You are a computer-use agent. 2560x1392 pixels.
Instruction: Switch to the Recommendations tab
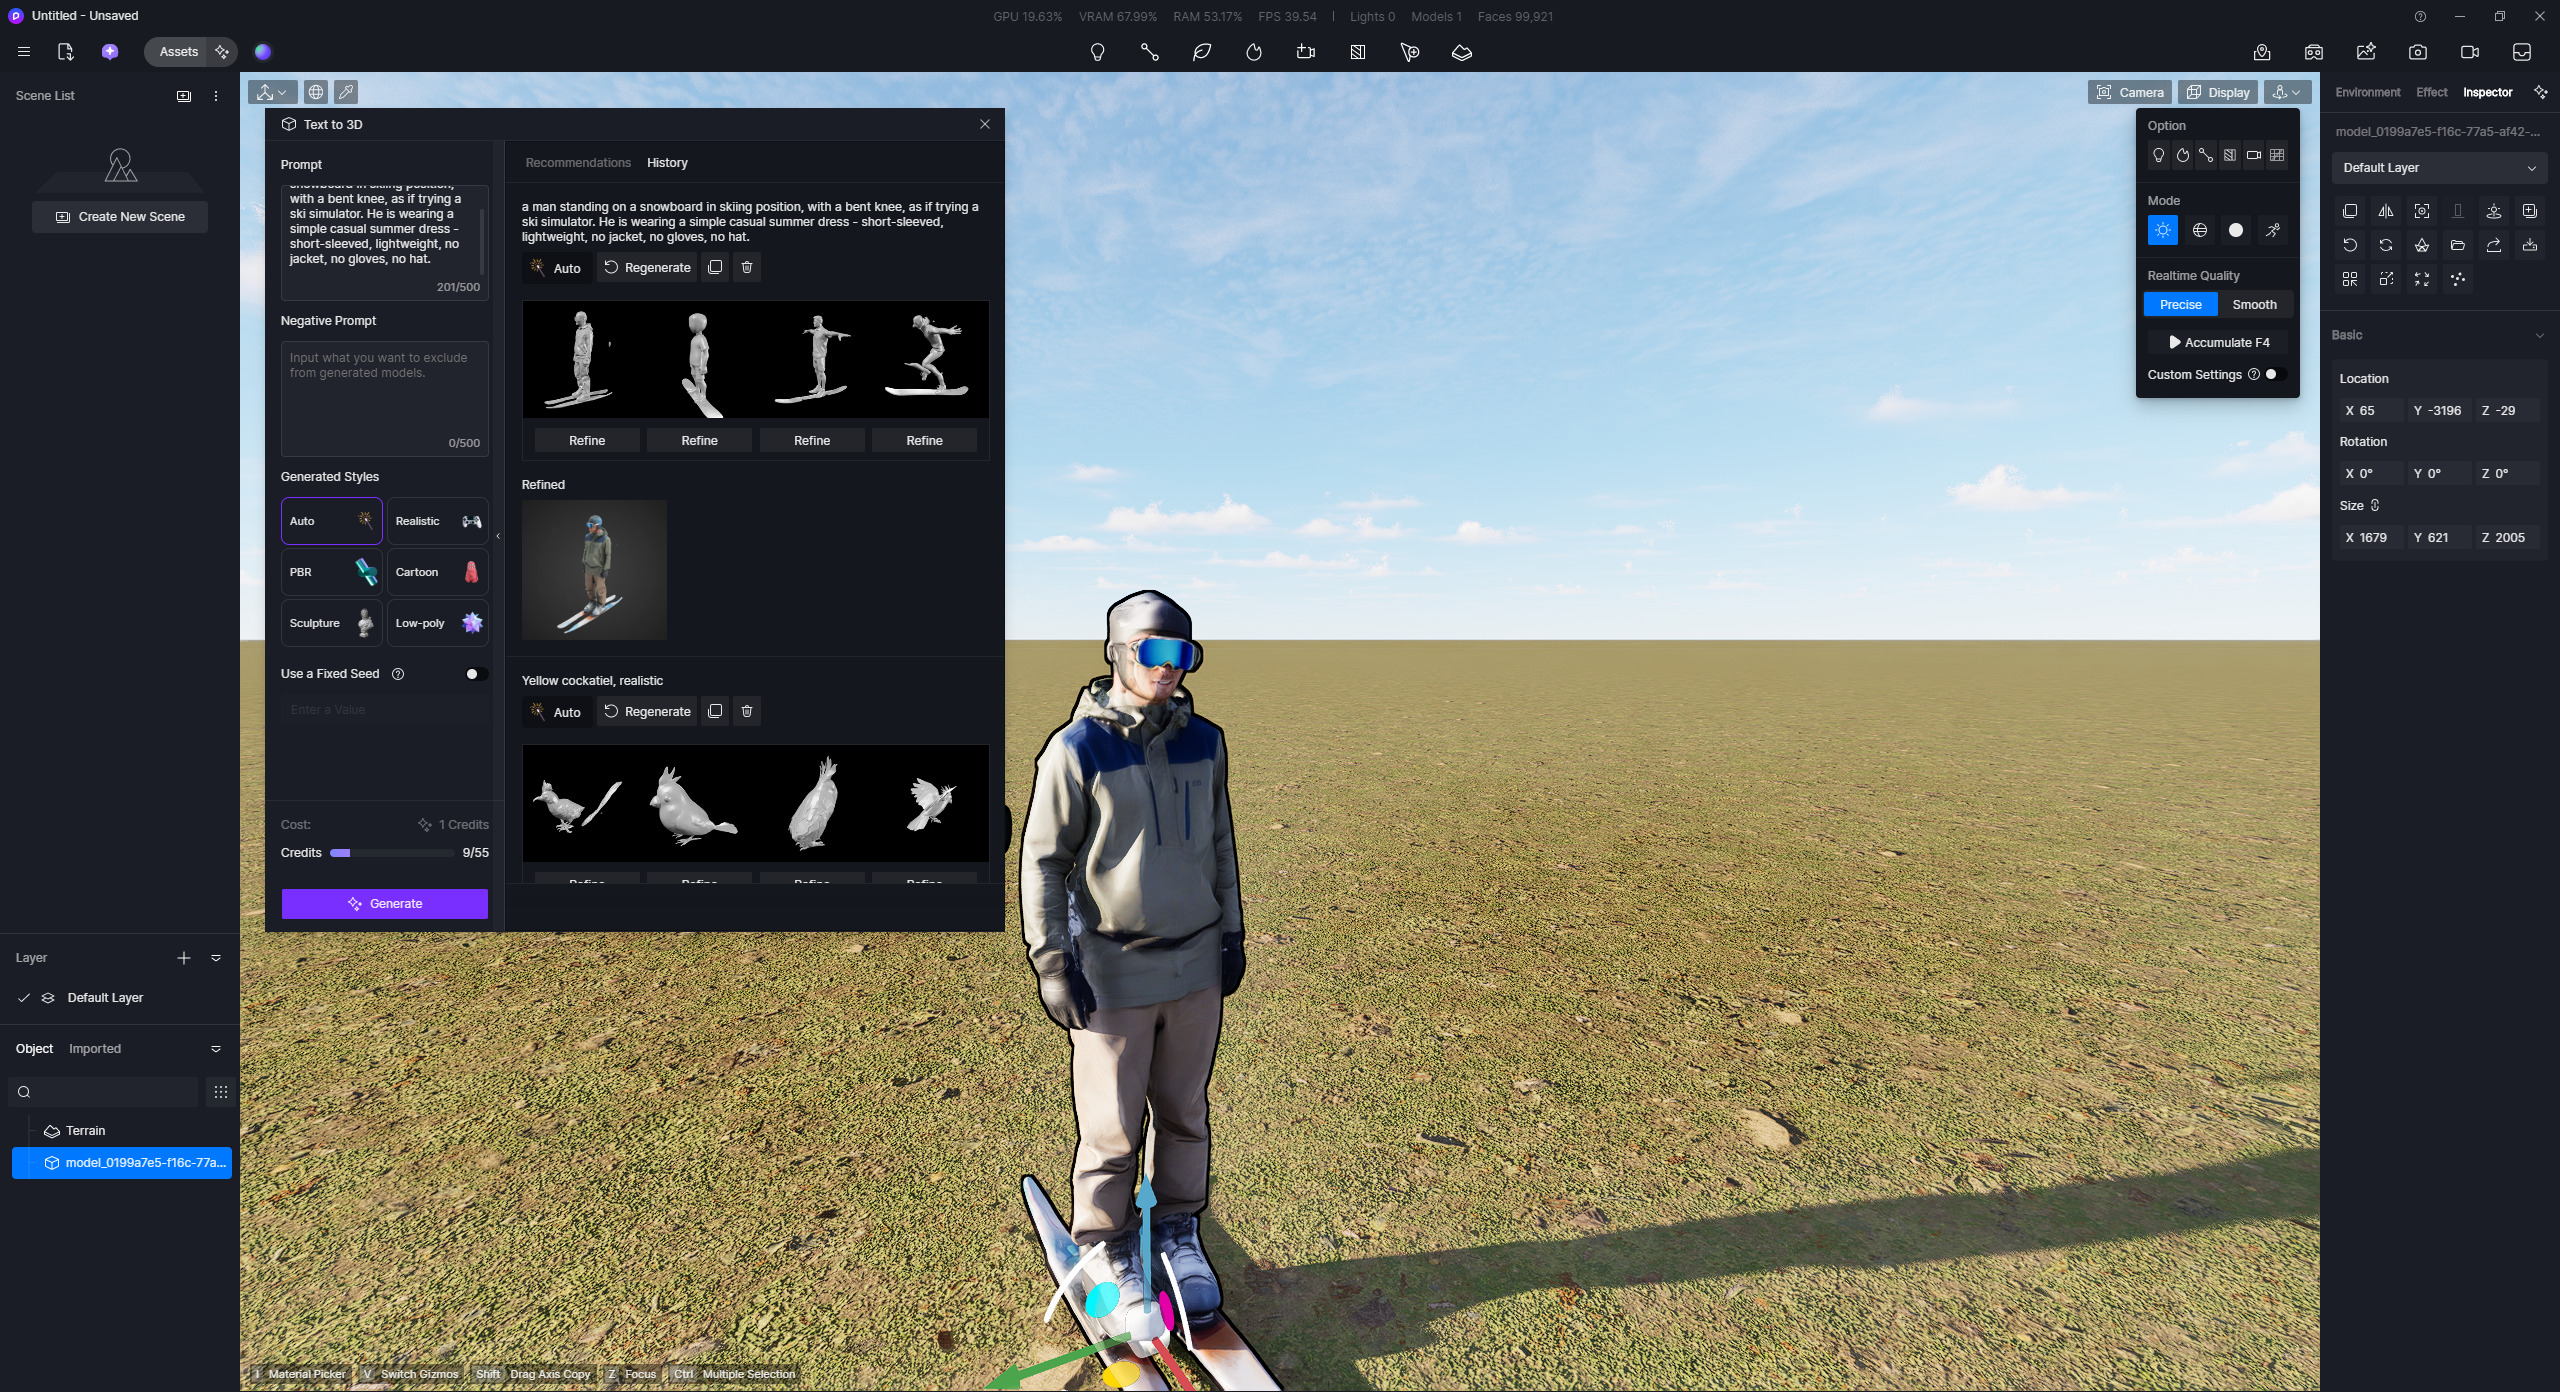(x=577, y=163)
